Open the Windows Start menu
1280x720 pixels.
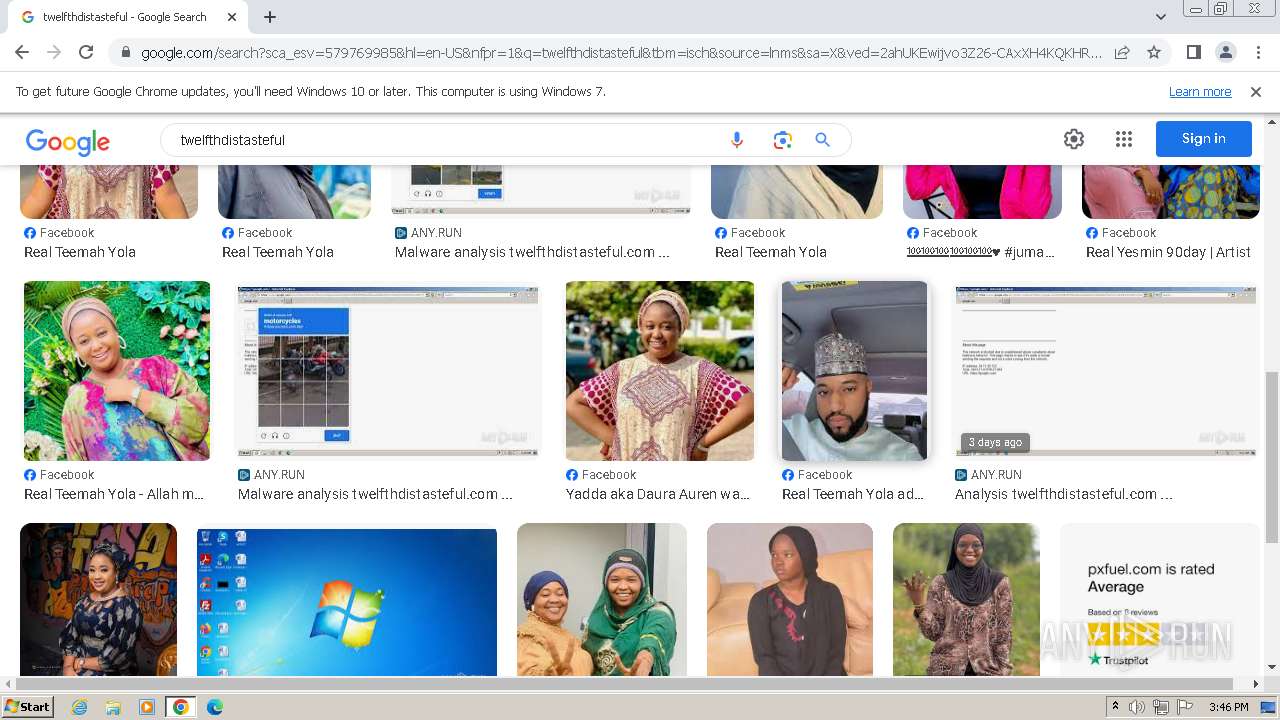(27, 707)
